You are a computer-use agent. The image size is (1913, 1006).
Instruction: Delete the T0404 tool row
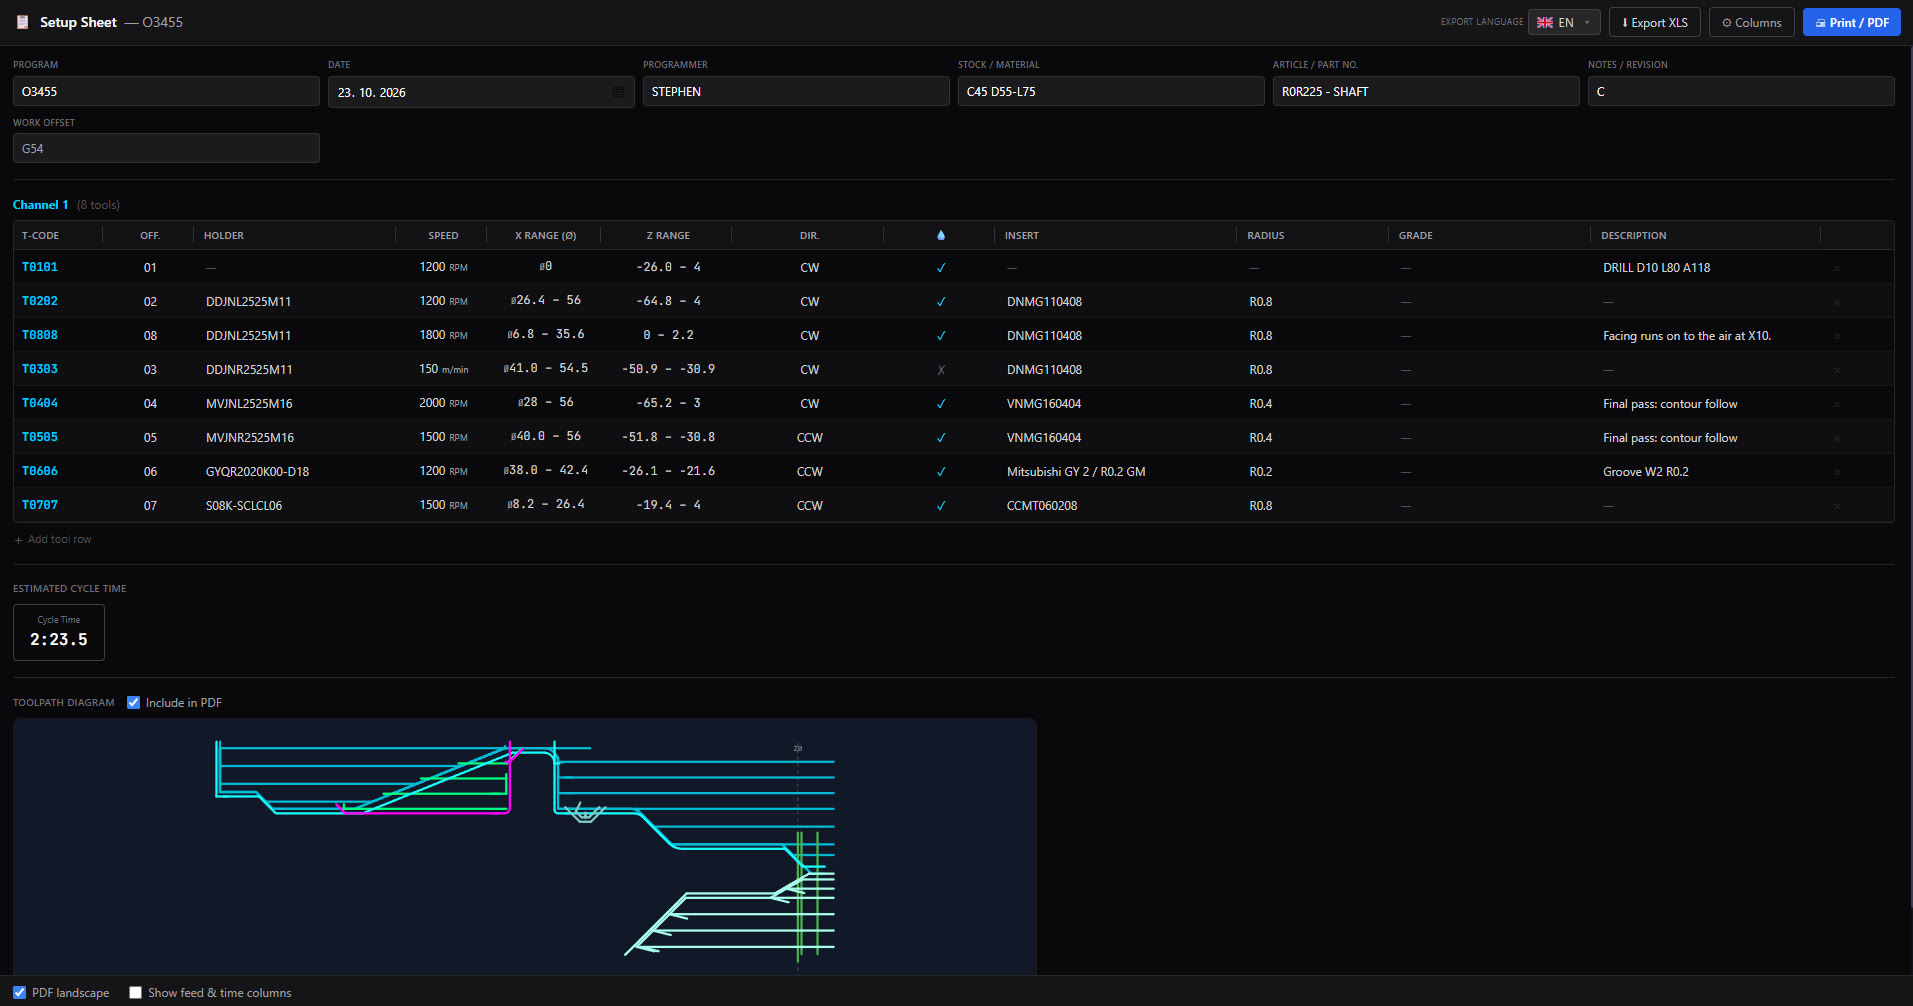pos(1837,404)
